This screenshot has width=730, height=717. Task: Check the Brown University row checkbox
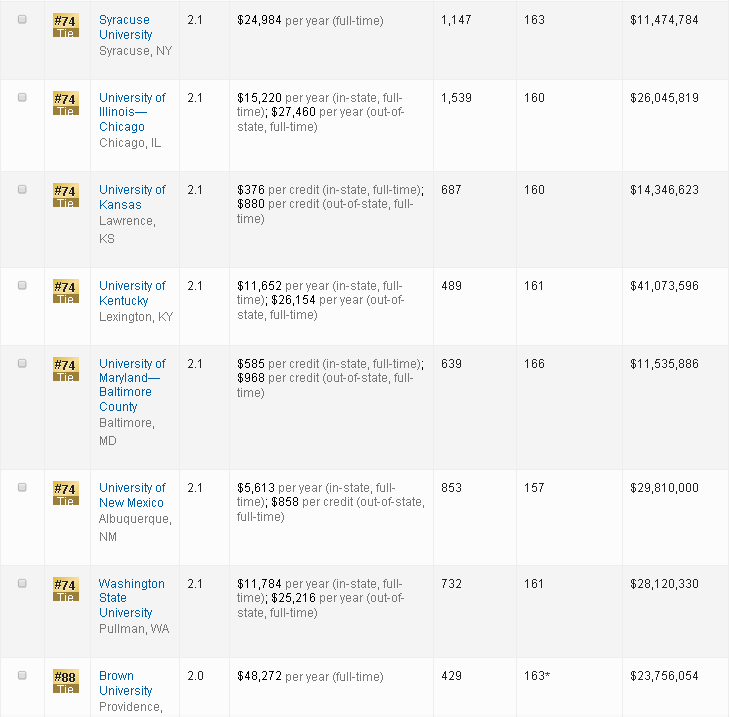click(23, 675)
